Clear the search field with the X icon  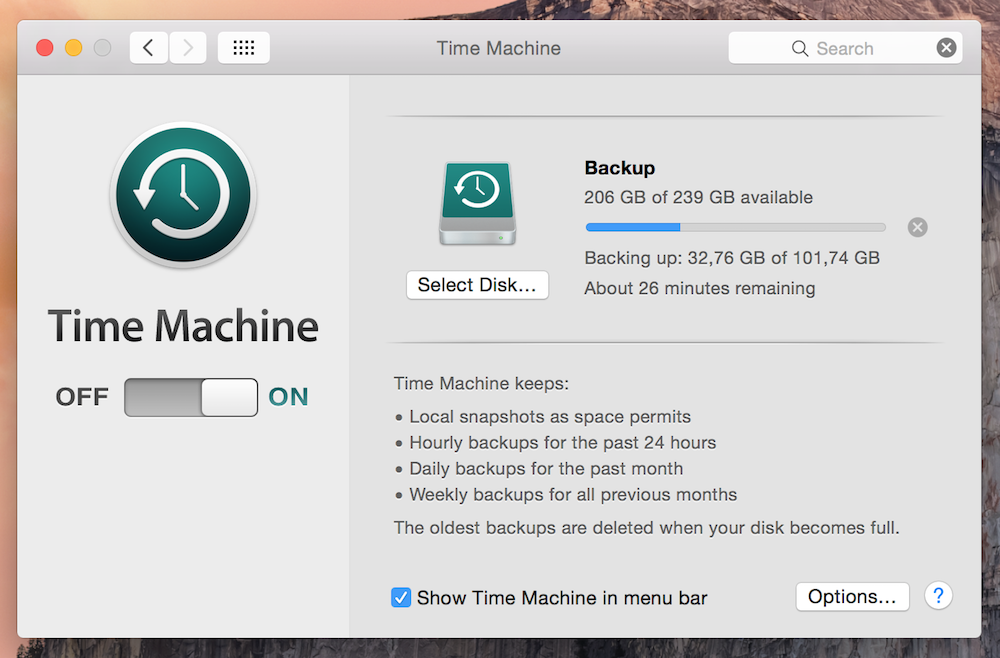[946, 48]
